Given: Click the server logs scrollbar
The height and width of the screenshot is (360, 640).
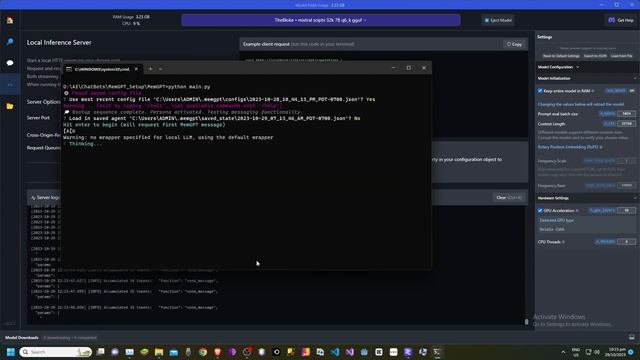Looking at the screenshot, I should [x=526, y=322].
